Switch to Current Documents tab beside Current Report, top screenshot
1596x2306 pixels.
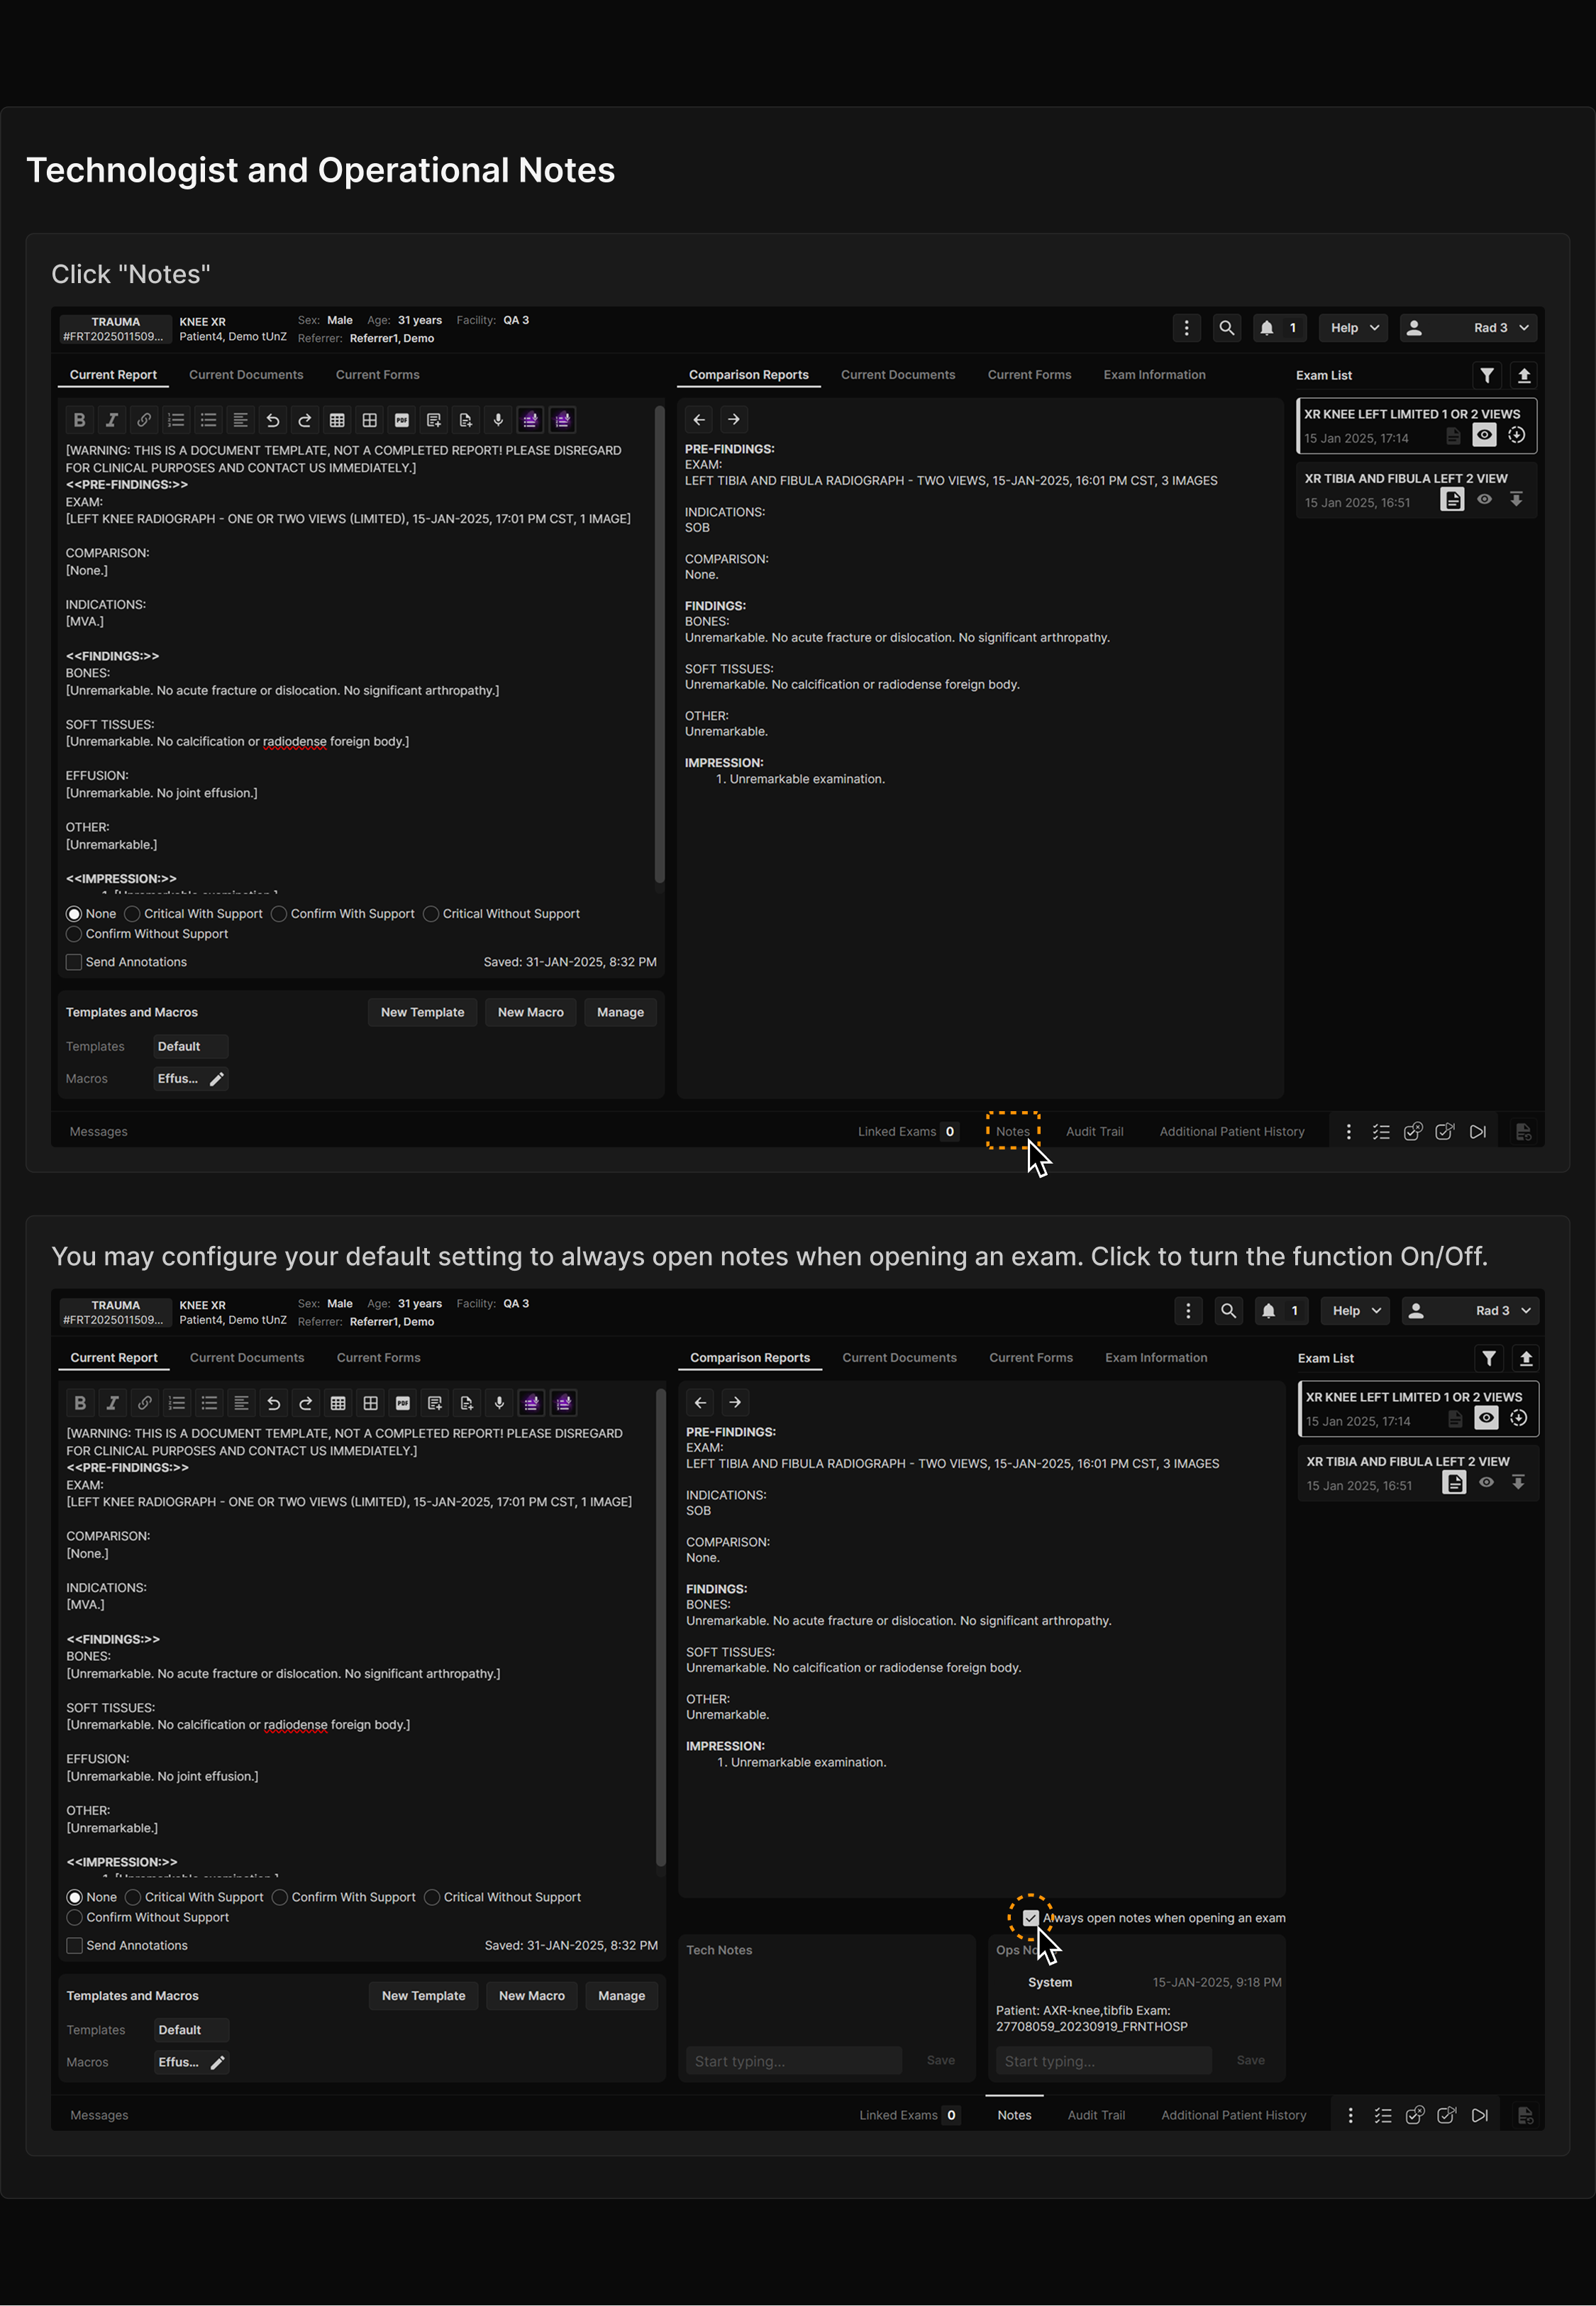[246, 375]
